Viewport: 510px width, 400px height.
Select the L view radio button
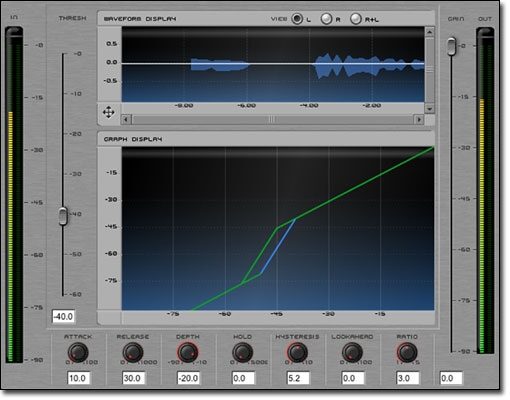pyautogui.click(x=297, y=19)
